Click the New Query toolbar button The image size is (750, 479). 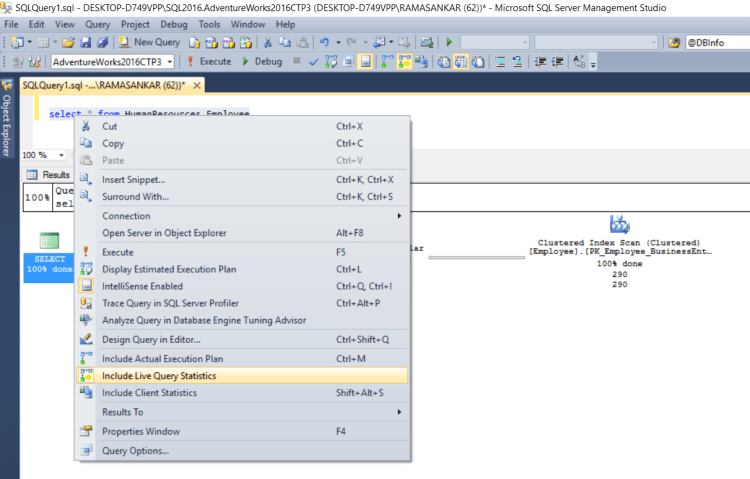pos(150,42)
